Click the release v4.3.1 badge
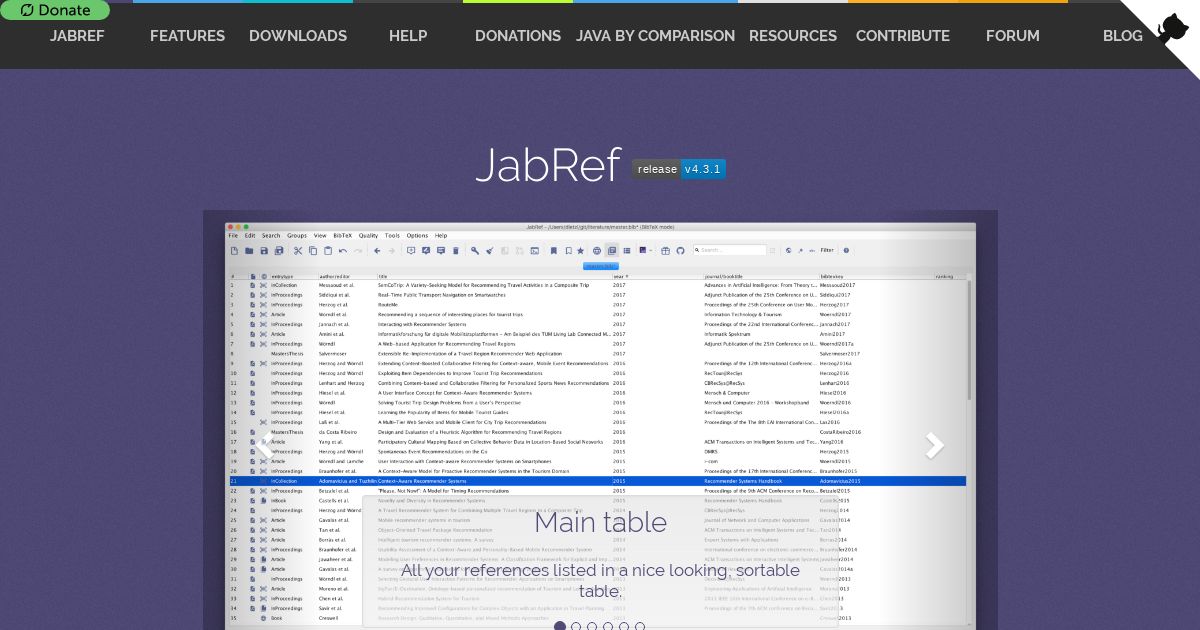1200x630 pixels. pyautogui.click(x=679, y=169)
